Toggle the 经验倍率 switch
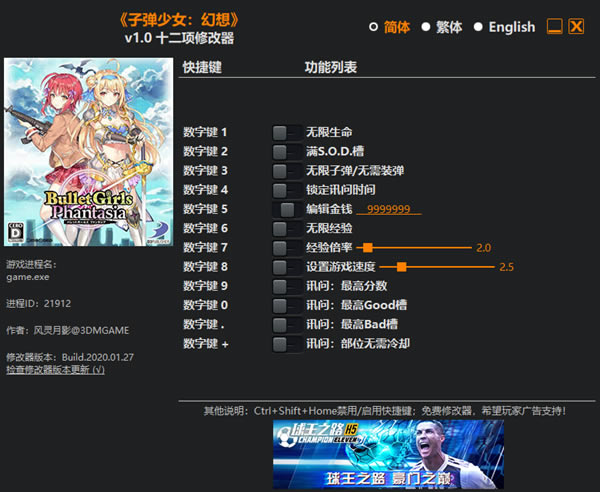 pyautogui.click(x=286, y=247)
